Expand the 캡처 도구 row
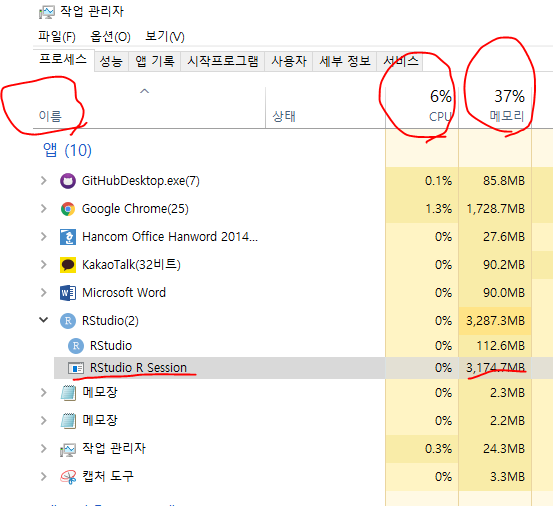 pos(43,476)
